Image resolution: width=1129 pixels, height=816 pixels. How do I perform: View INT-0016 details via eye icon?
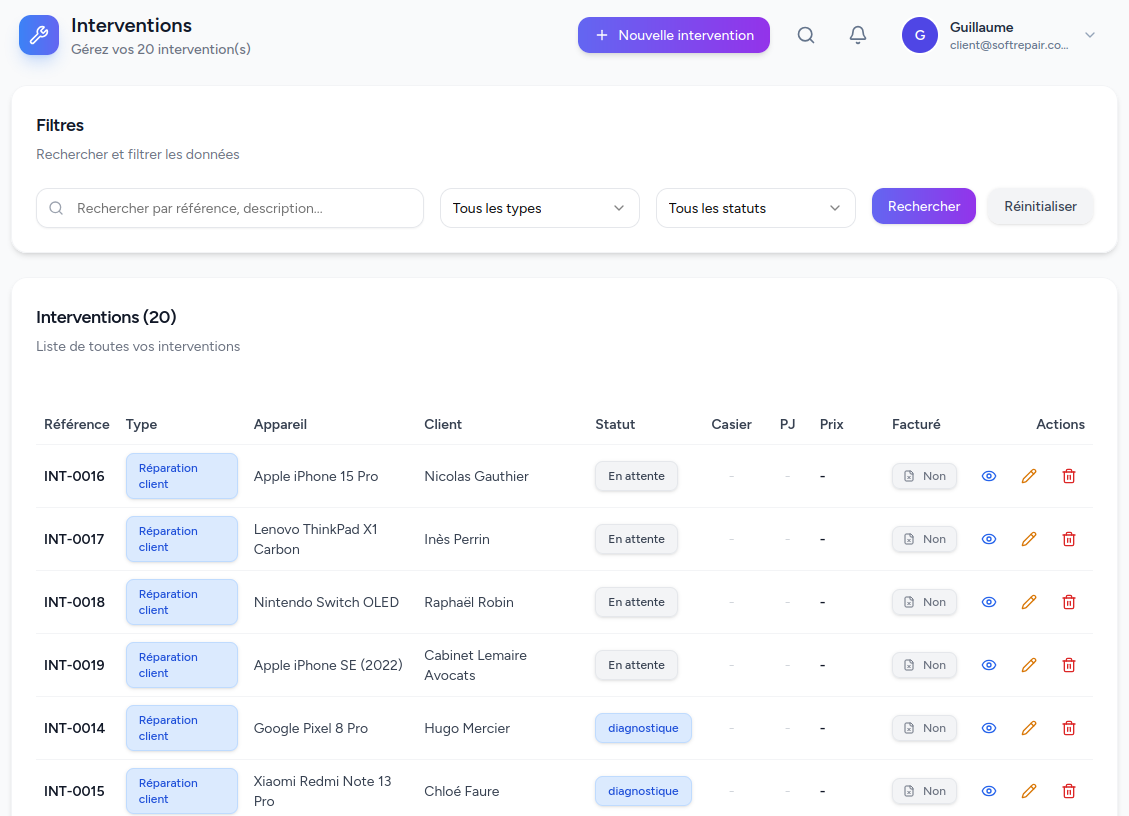[x=989, y=476]
